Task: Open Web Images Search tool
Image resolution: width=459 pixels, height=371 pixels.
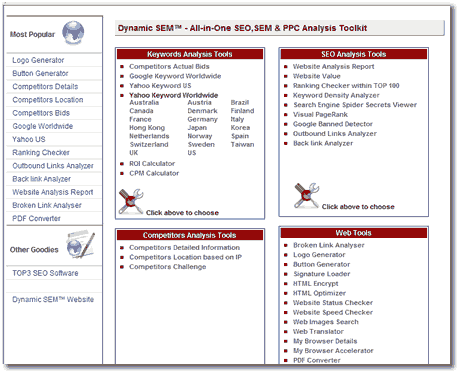Action: pos(326,322)
